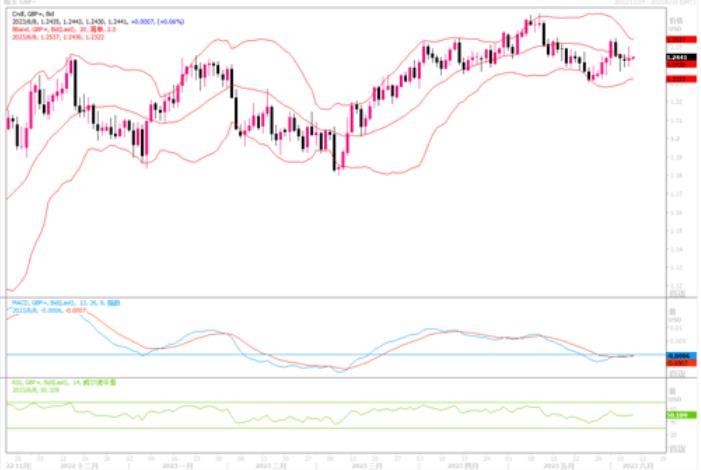The width and height of the screenshot is (701, 470).
Task: Click the price label at top of axis
Action: [x=677, y=19]
